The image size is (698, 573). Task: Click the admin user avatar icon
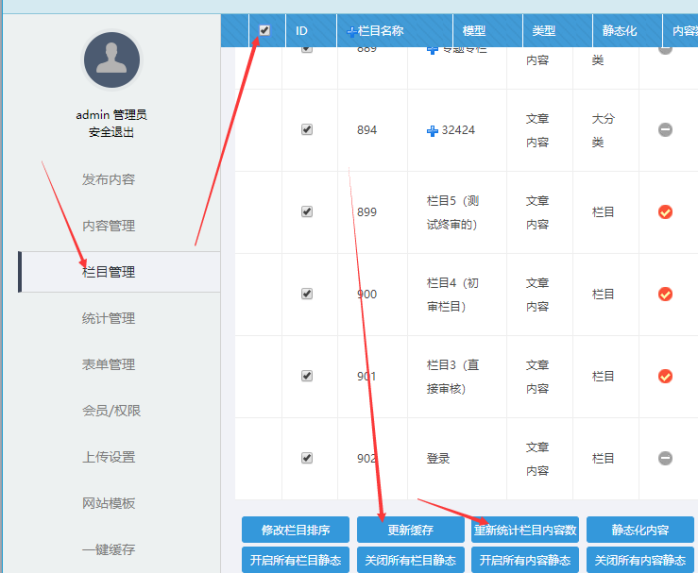[112, 60]
